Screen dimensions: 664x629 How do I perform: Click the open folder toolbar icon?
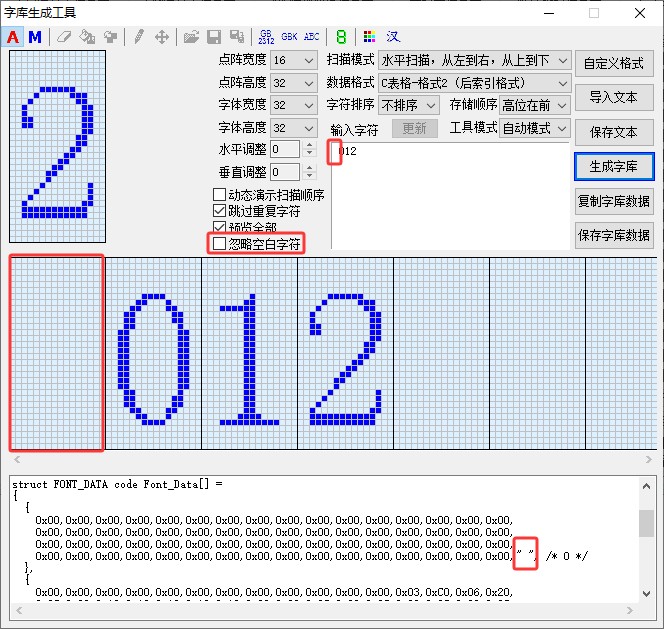coord(191,37)
